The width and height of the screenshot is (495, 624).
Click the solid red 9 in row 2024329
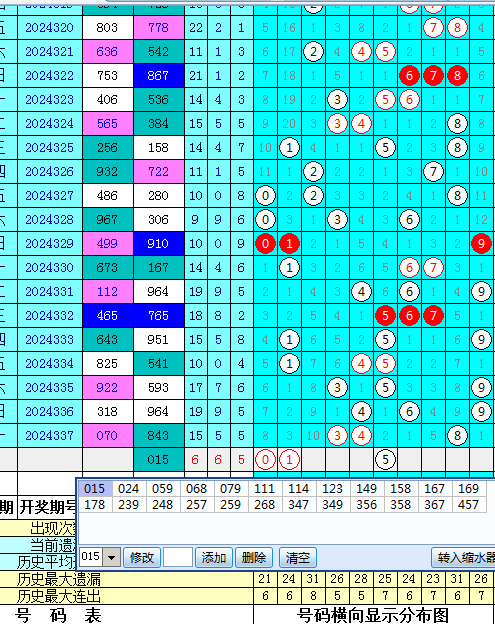[x=481, y=244]
